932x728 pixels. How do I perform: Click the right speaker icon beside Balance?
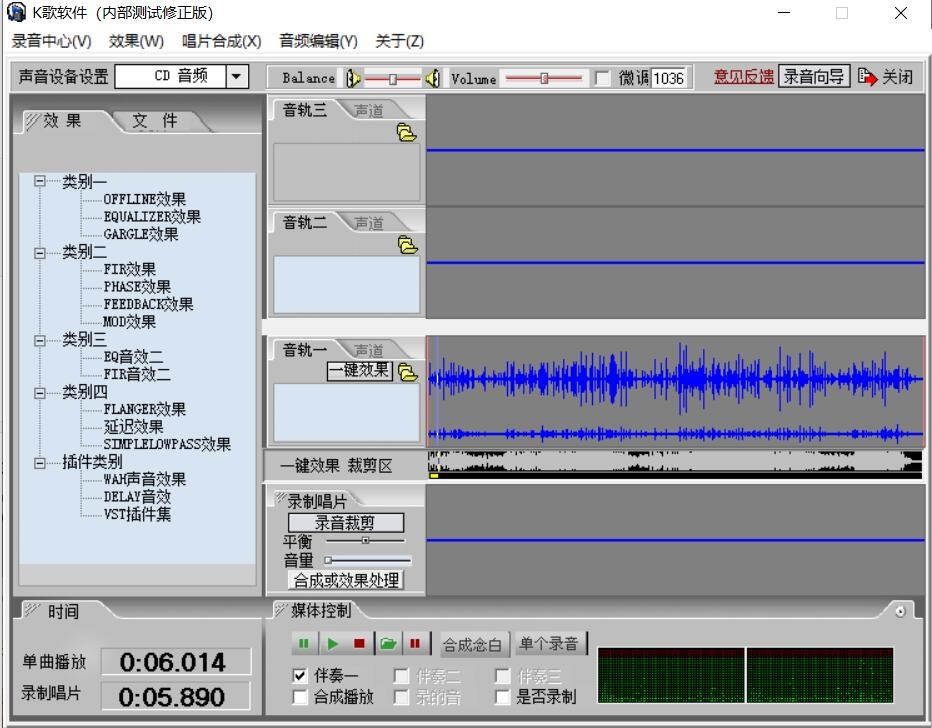[433, 78]
